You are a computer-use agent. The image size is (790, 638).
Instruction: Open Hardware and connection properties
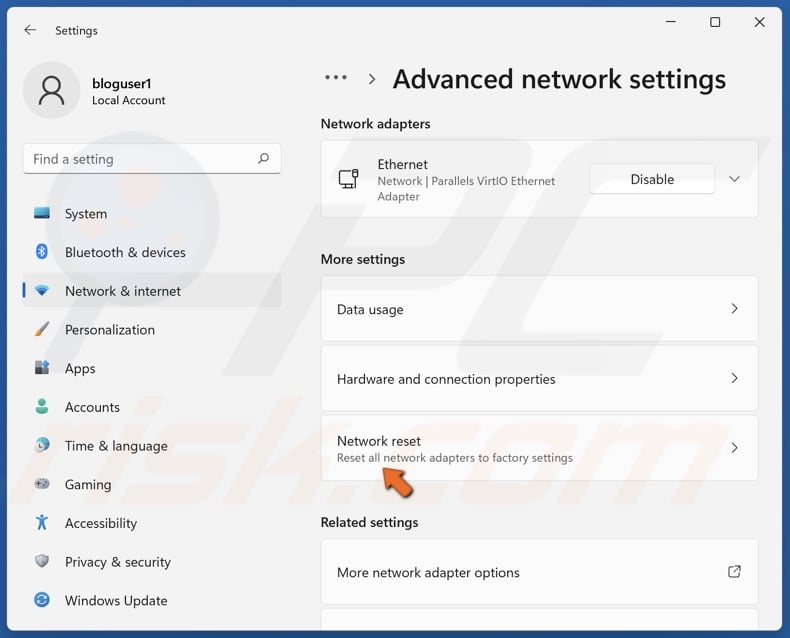pos(539,378)
